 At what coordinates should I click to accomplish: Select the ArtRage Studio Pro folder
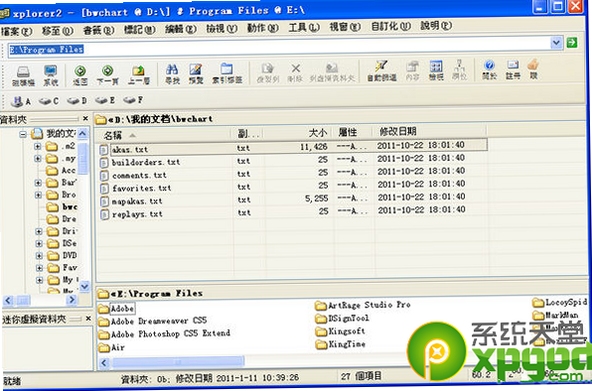363,305
